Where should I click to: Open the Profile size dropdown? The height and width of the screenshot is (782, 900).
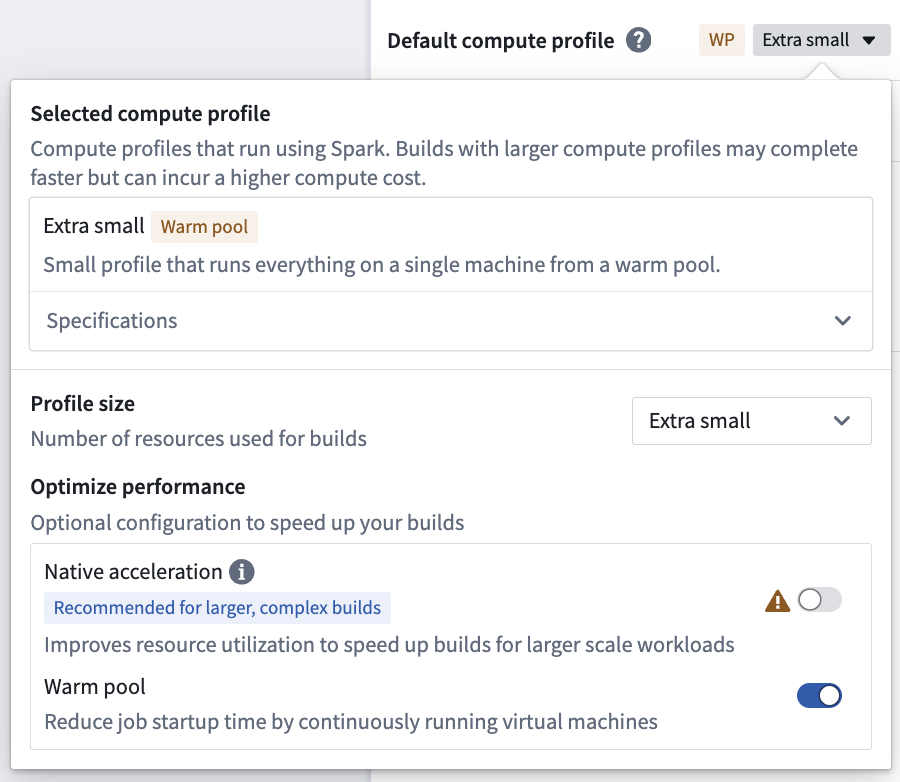click(751, 421)
